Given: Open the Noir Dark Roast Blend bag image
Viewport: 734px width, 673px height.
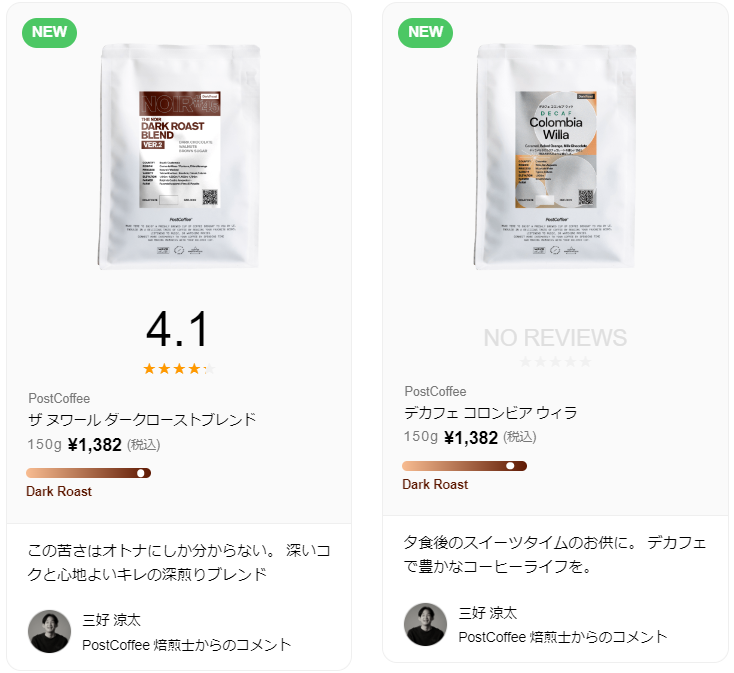Looking at the screenshot, I should (x=179, y=157).
